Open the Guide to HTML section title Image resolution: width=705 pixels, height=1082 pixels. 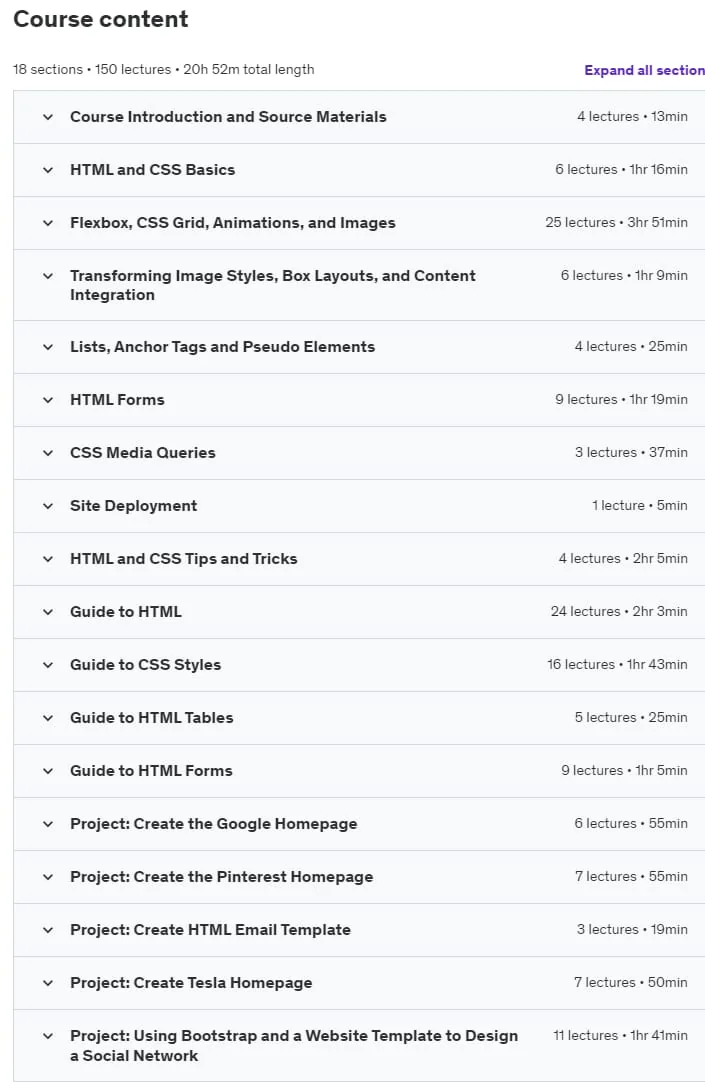pyautogui.click(x=126, y=612)
